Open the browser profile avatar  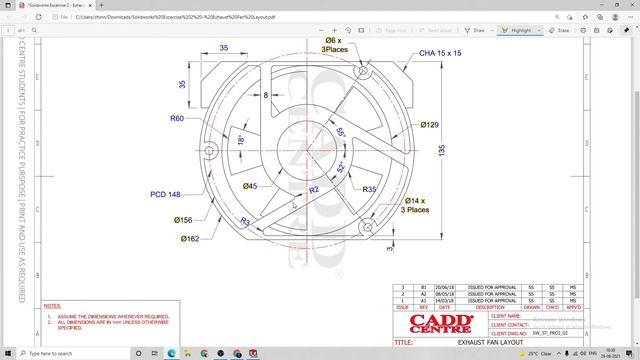point(615,17)
